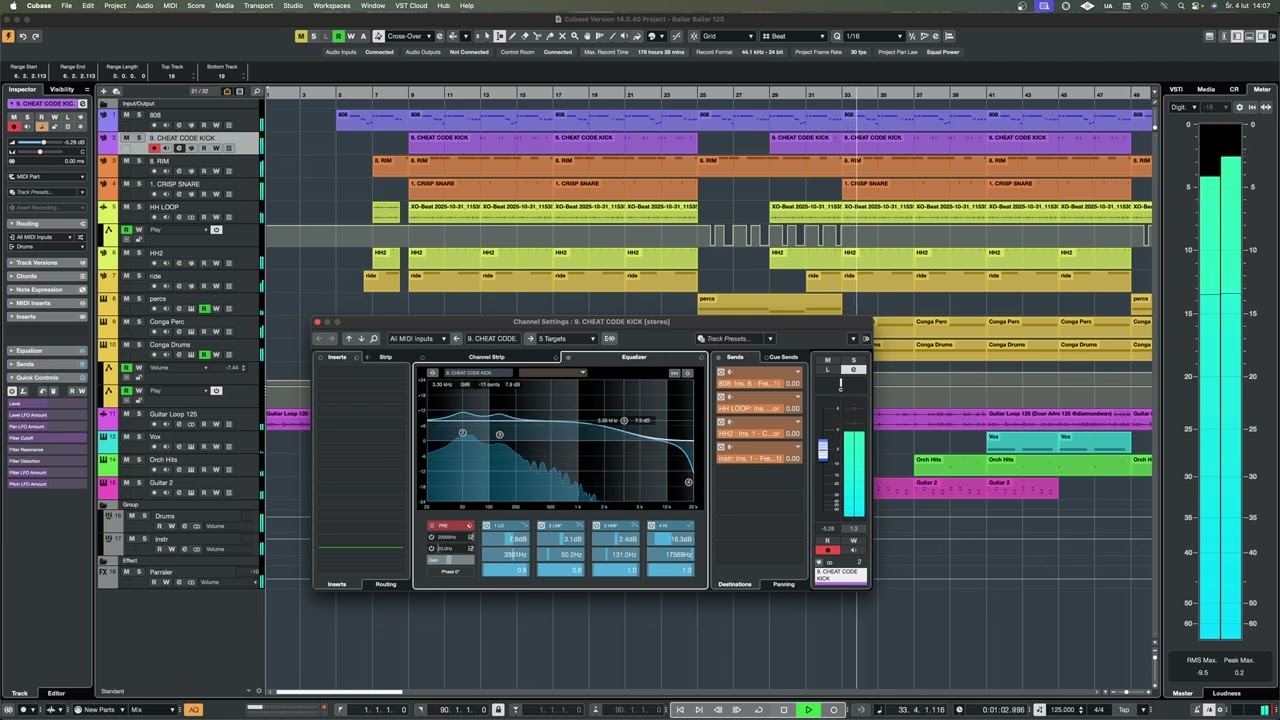Click Go to Project Start transport button
This screenshot has height=720, width=1280.
pos(680,710)
